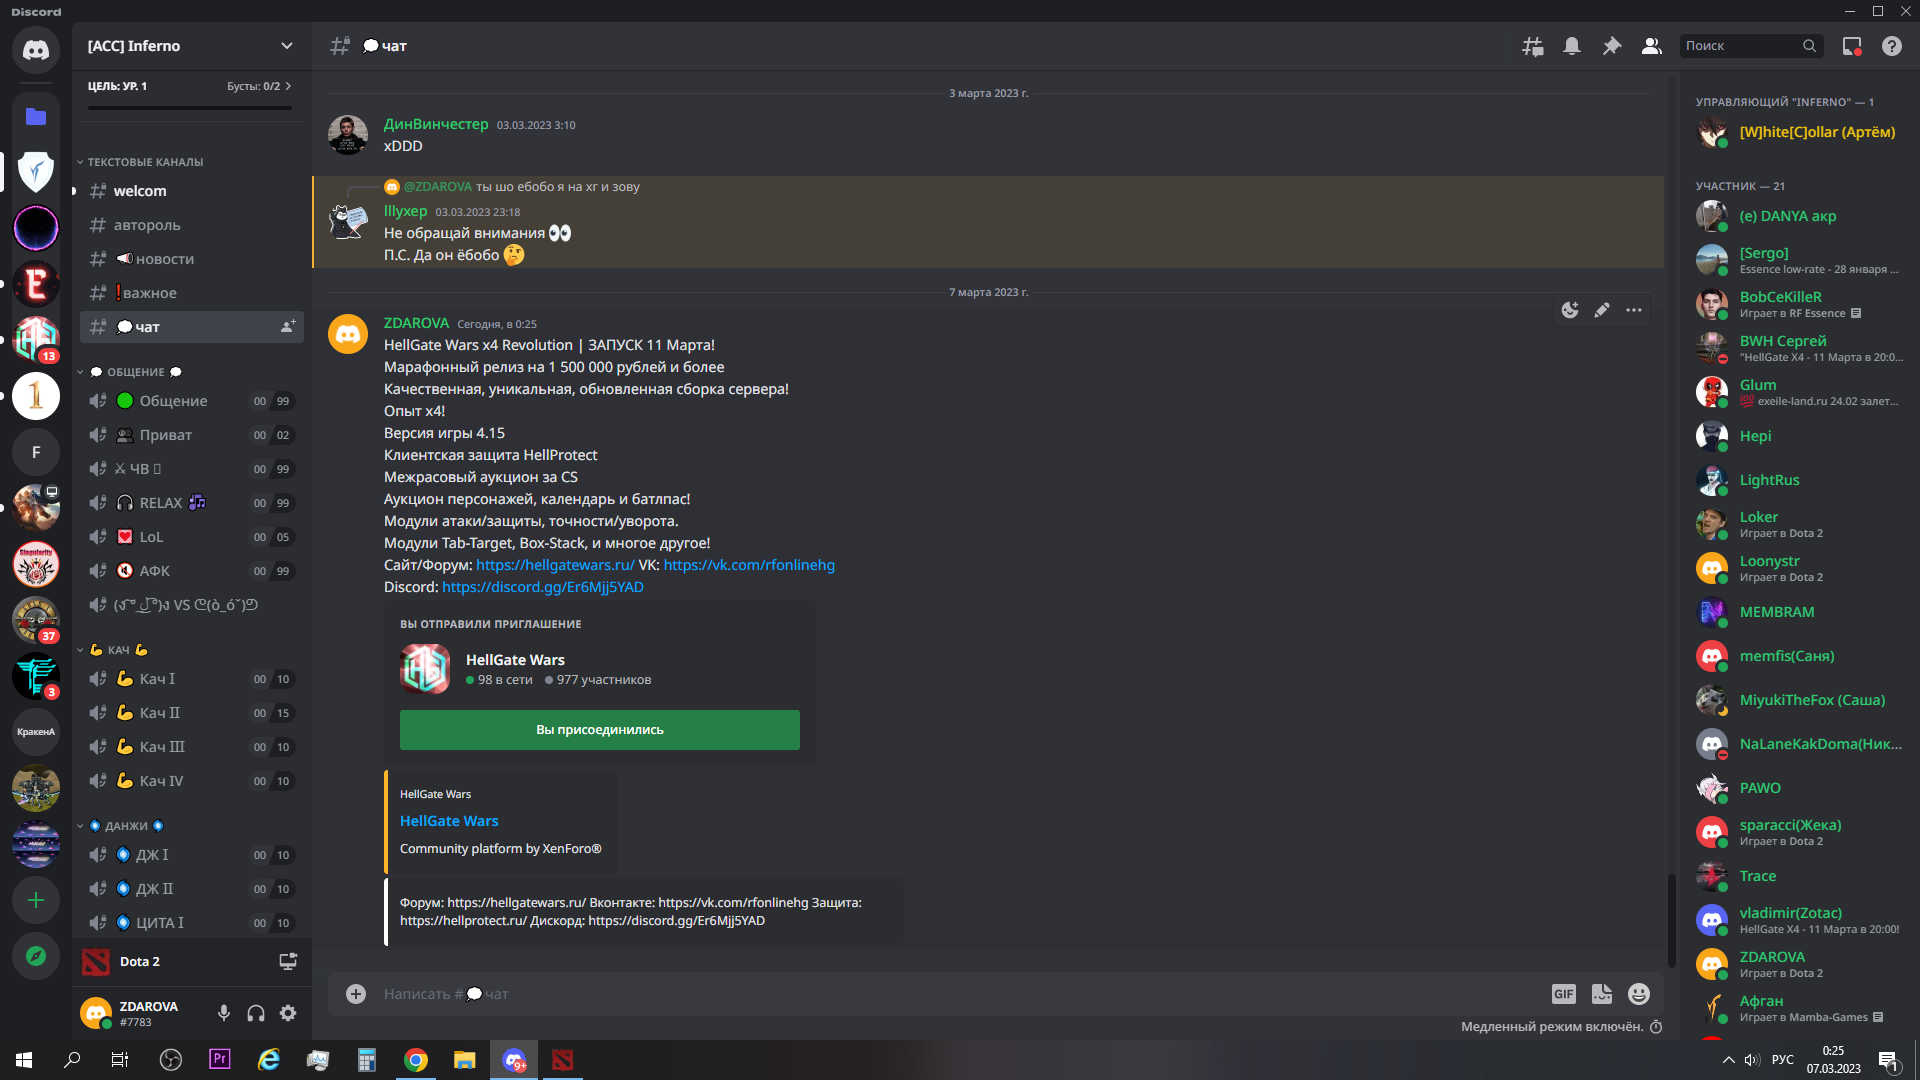Open File Explorer from the taskbar
This screenshot has width=1920, height=1080.
[465, 1060]
